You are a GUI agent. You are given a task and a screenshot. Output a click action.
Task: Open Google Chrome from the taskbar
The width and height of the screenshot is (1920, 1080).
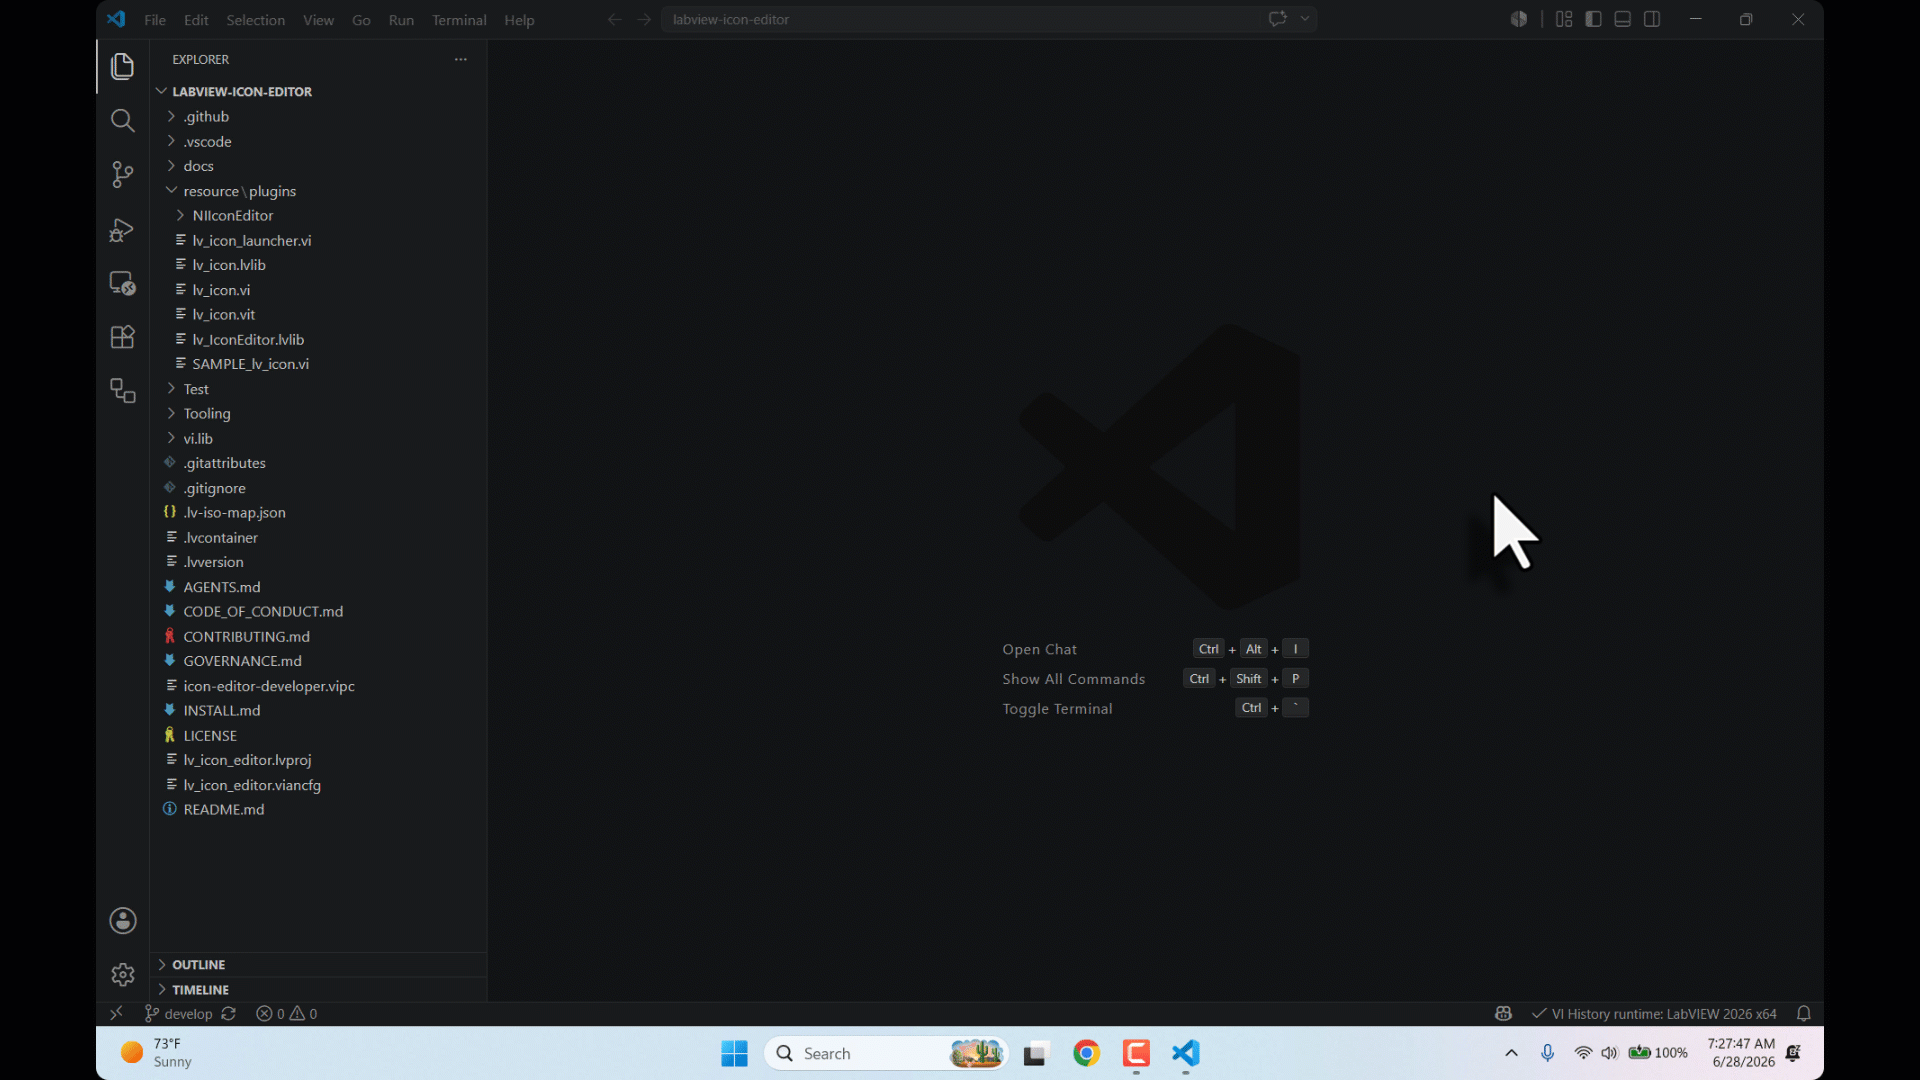(1086, 1053)
